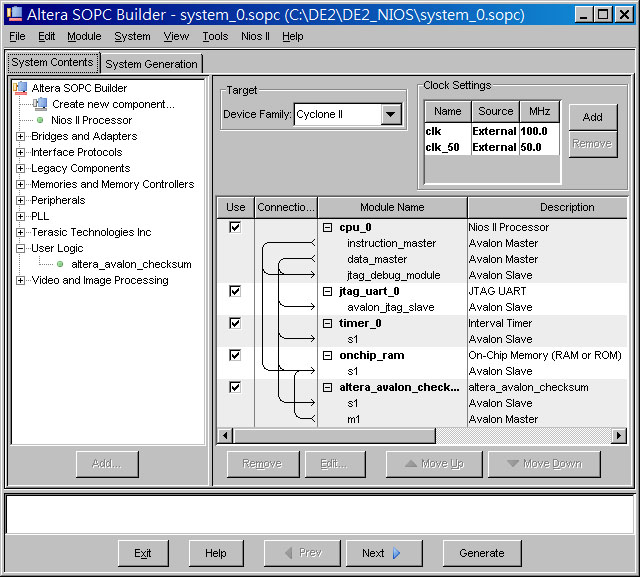640x577 pixels.
Task: Open the File menu
Action: (x=17, y=36)
